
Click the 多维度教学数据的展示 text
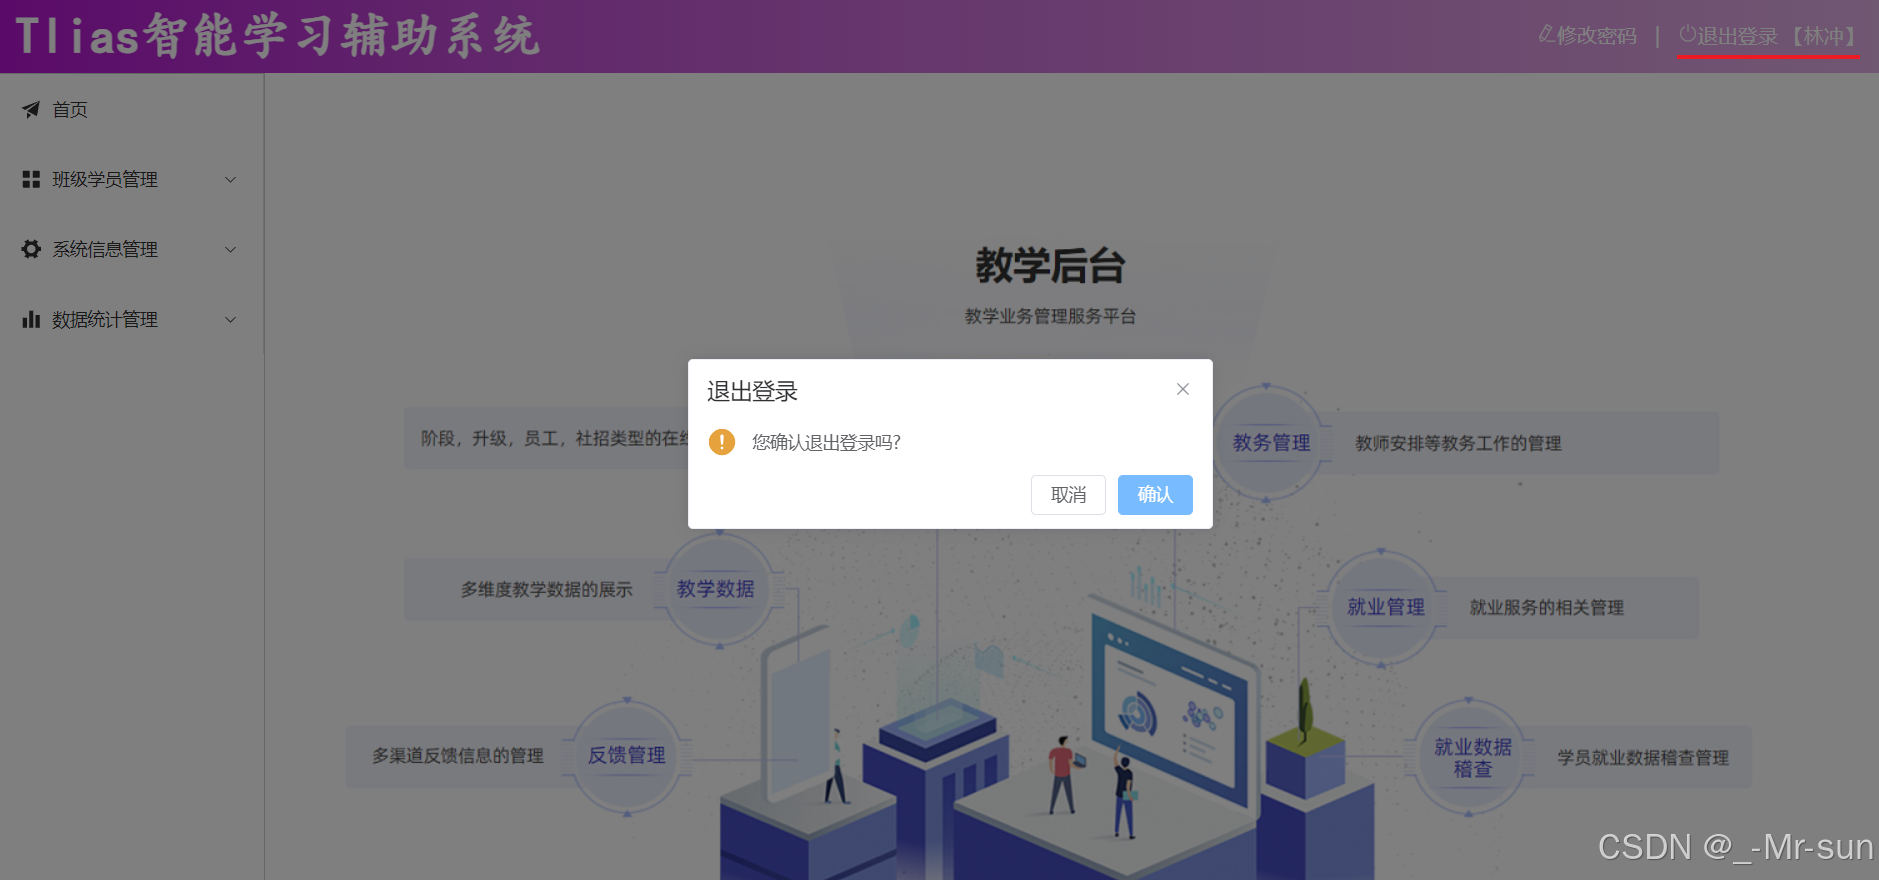coord(547,590)
